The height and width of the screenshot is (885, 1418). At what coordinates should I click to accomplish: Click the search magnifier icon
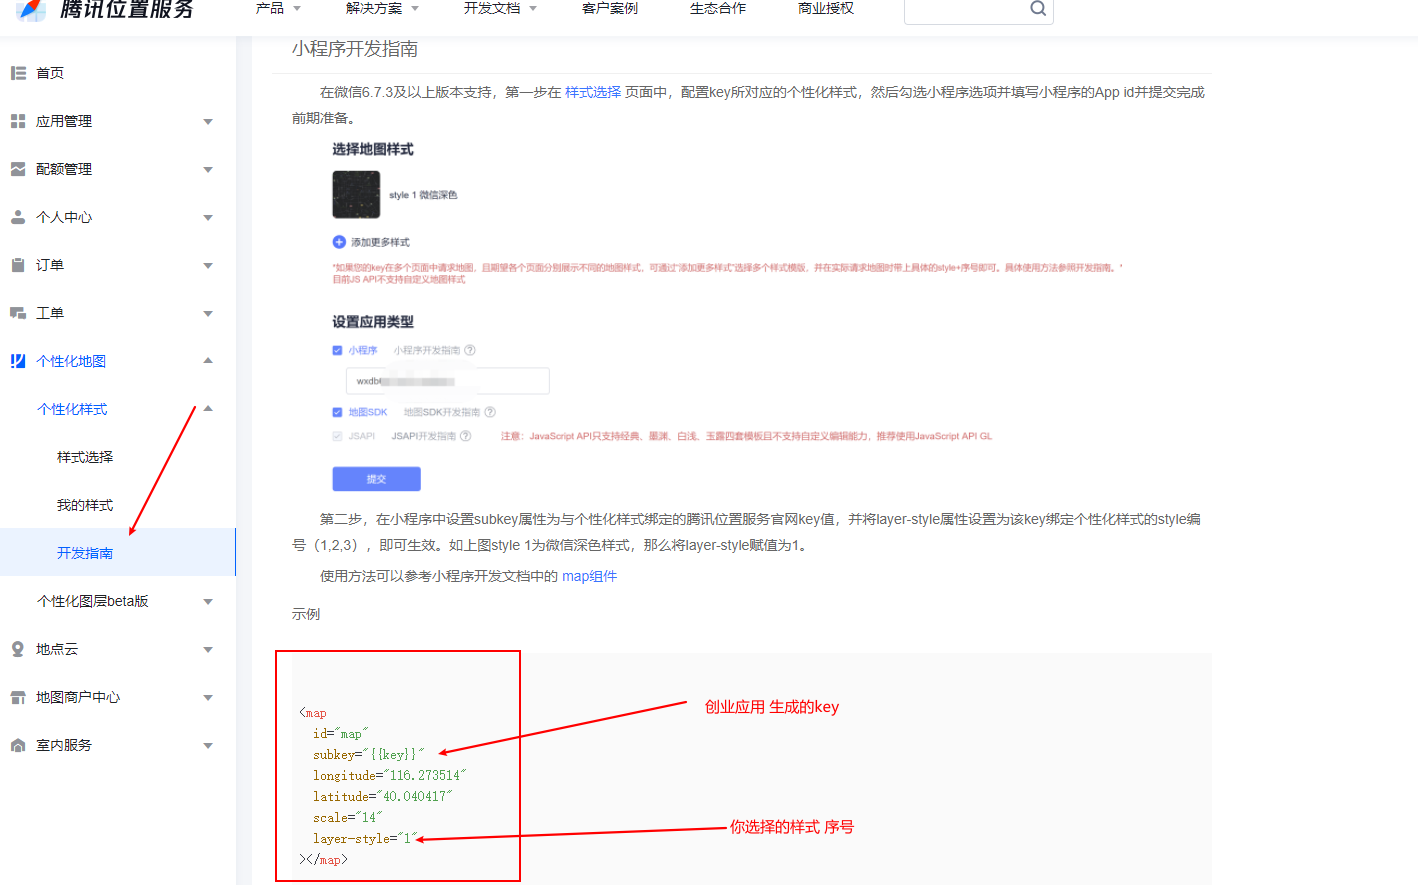tap(1037, 11)
